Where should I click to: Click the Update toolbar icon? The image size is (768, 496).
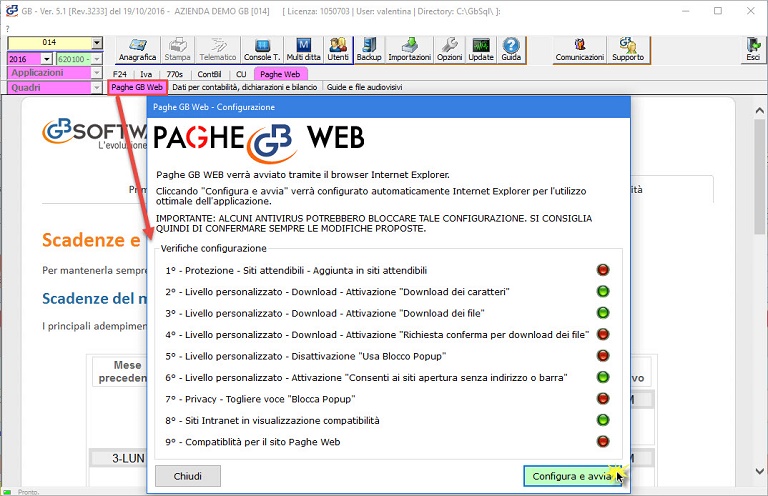(481, 49)
